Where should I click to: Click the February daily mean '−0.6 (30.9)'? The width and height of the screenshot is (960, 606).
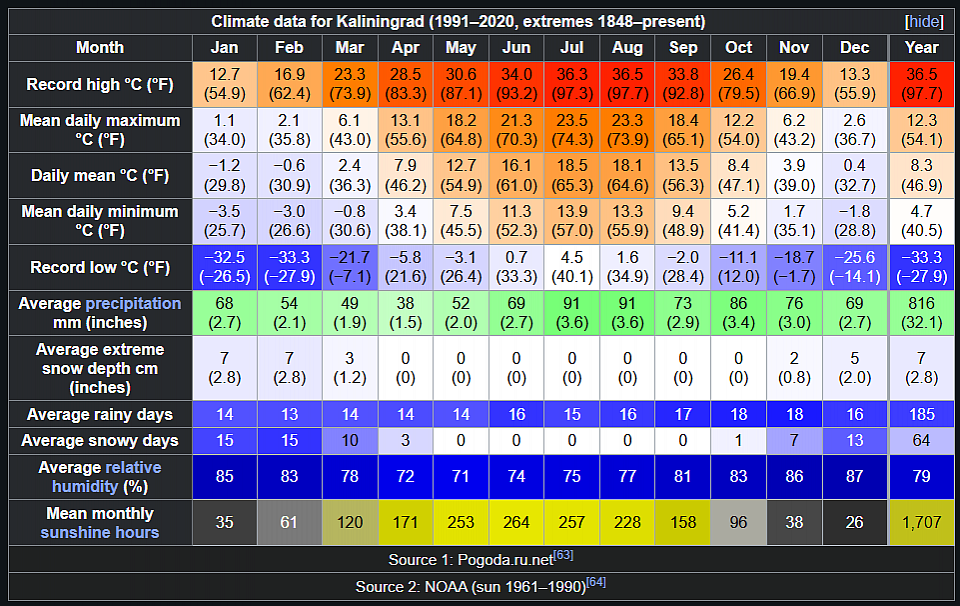289,176
